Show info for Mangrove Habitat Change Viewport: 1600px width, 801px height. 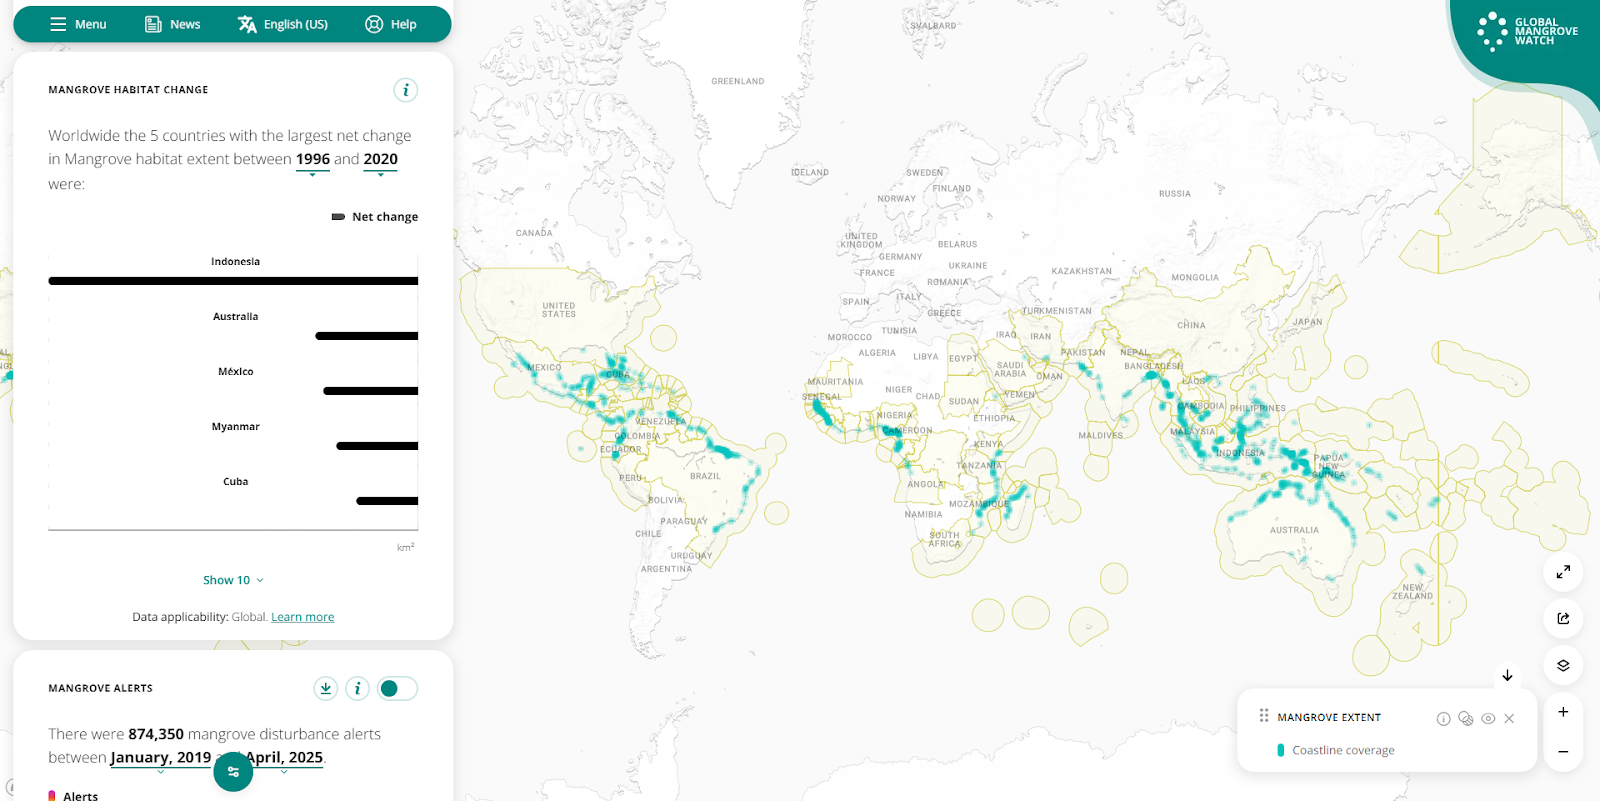tap(405, 90)
